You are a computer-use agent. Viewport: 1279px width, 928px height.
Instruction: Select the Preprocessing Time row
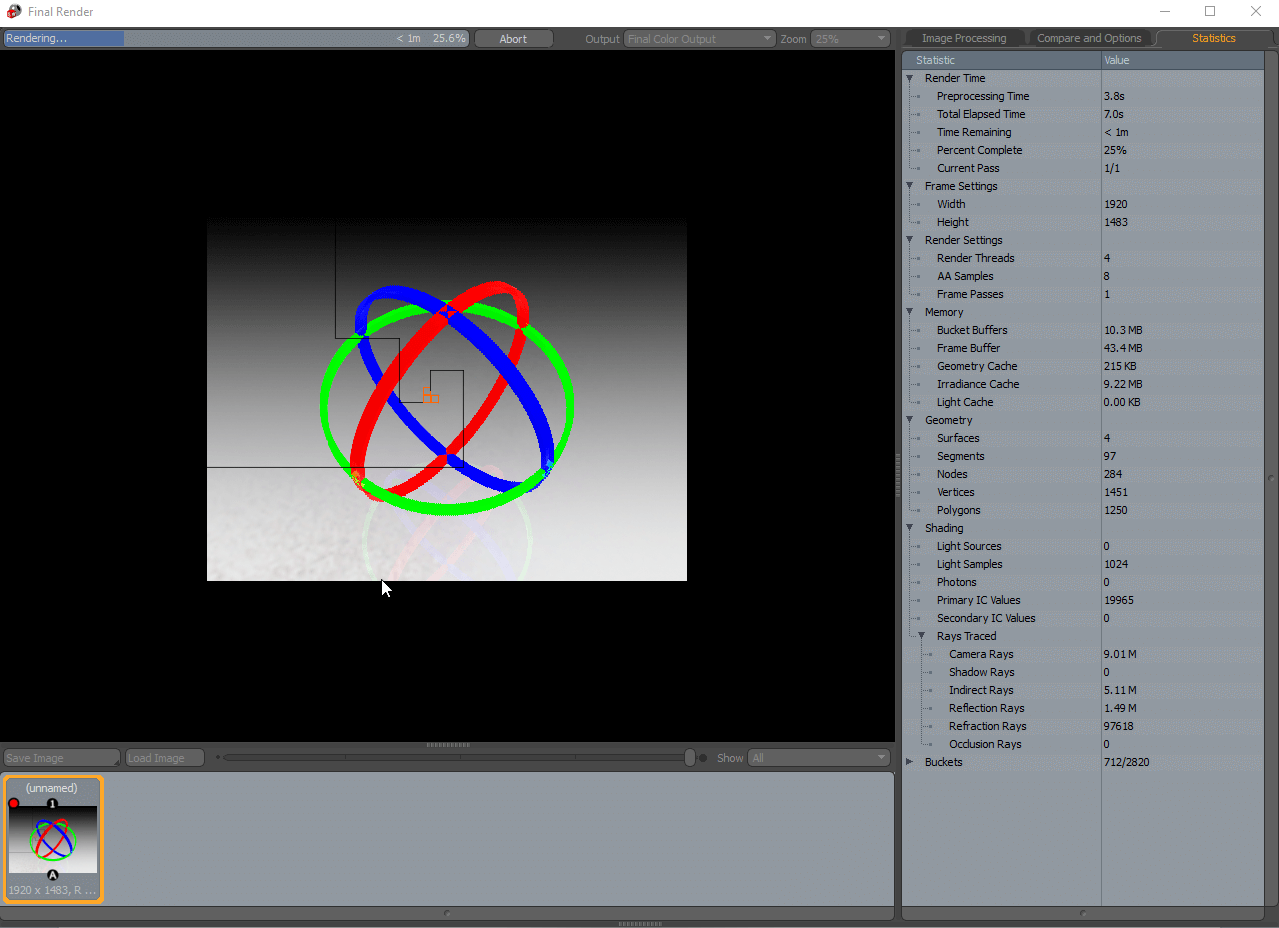(1084, 96)
